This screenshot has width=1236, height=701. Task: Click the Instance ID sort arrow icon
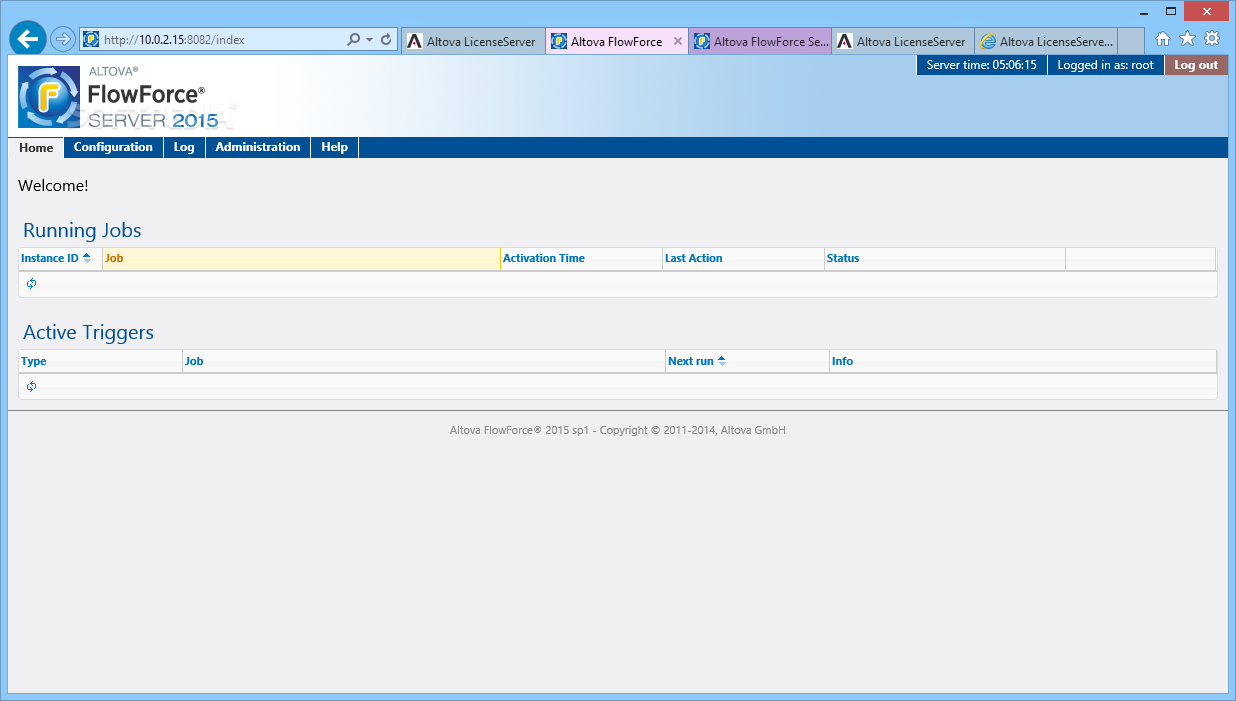coord(87,258)
